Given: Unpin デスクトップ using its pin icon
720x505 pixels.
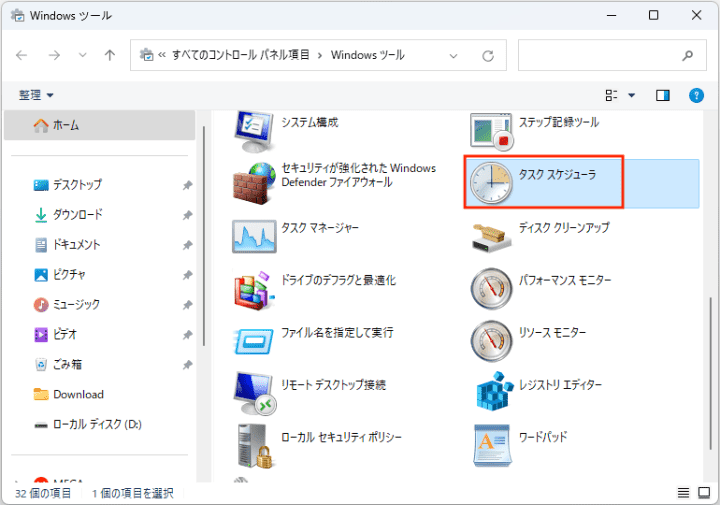Looking at the screenshot, I should [x=187, y=185].
